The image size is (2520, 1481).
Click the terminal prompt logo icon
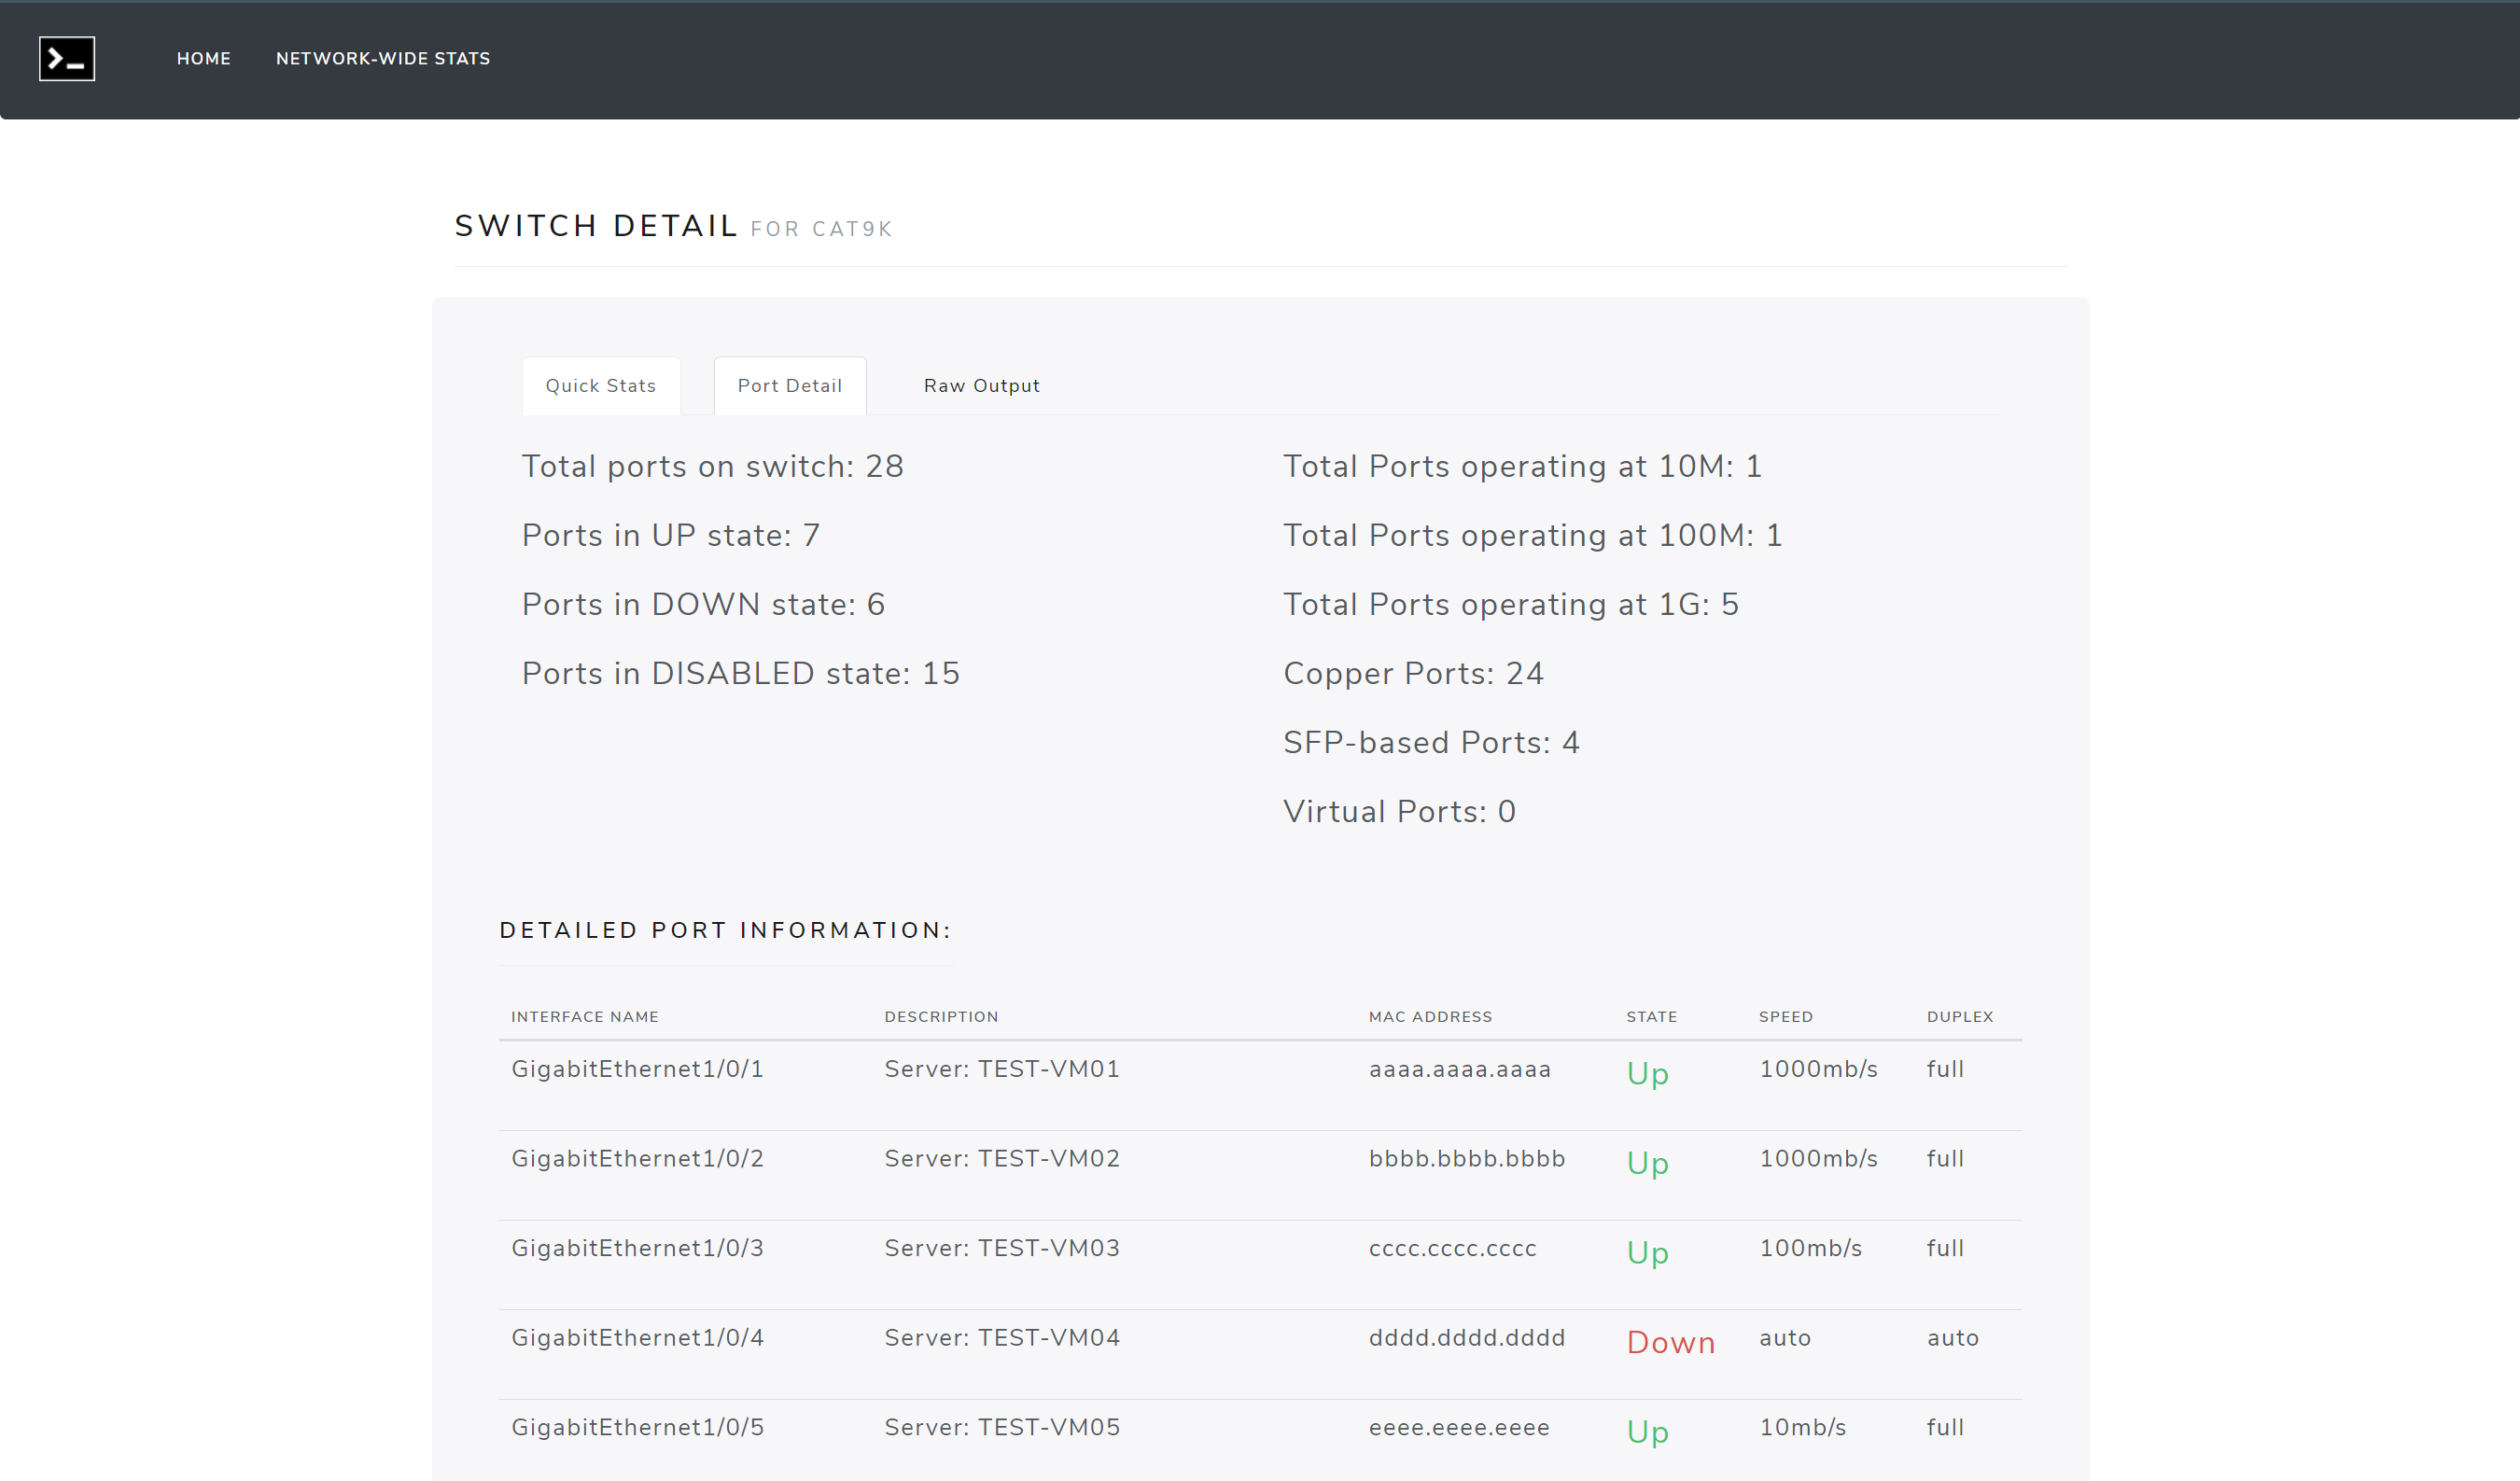(67, 59)
